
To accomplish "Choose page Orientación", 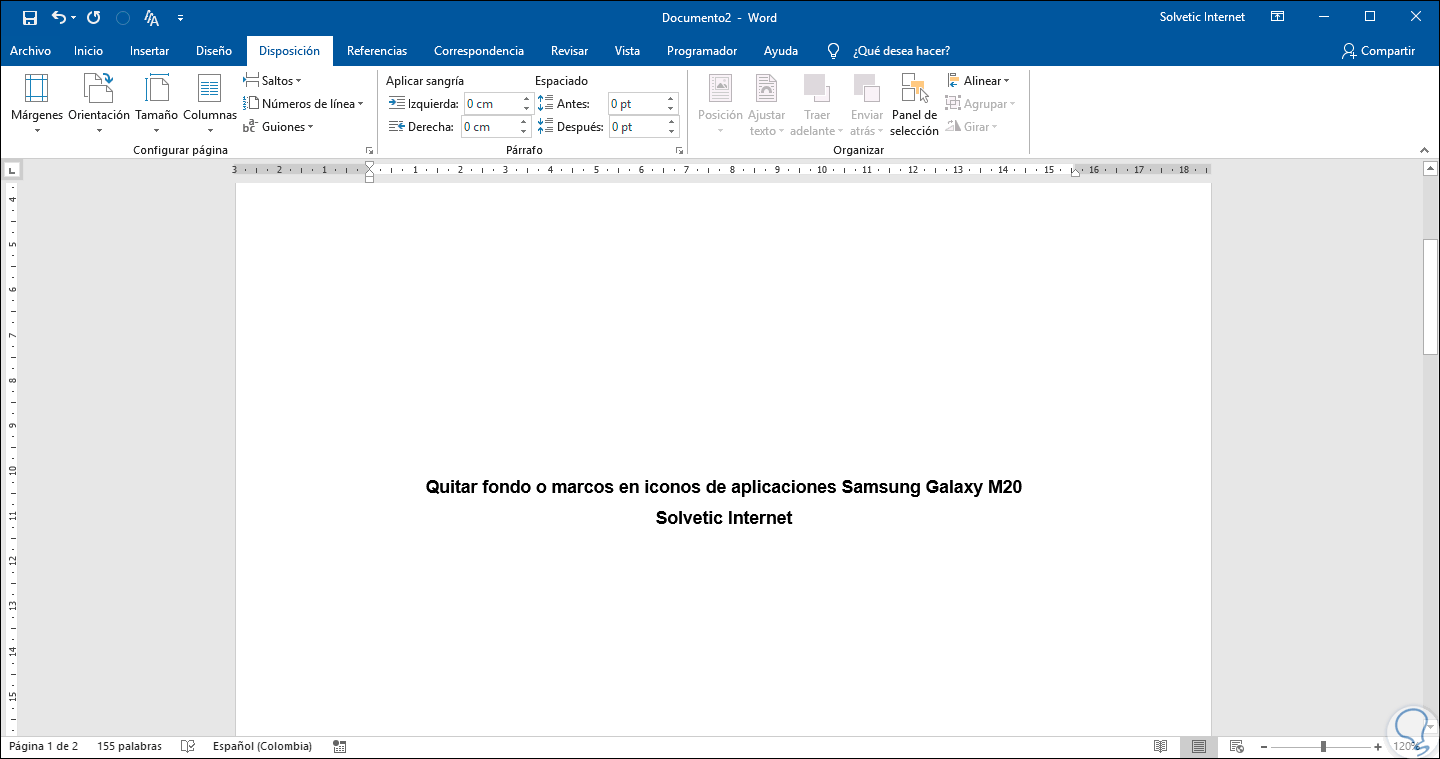I will (99, 104).
